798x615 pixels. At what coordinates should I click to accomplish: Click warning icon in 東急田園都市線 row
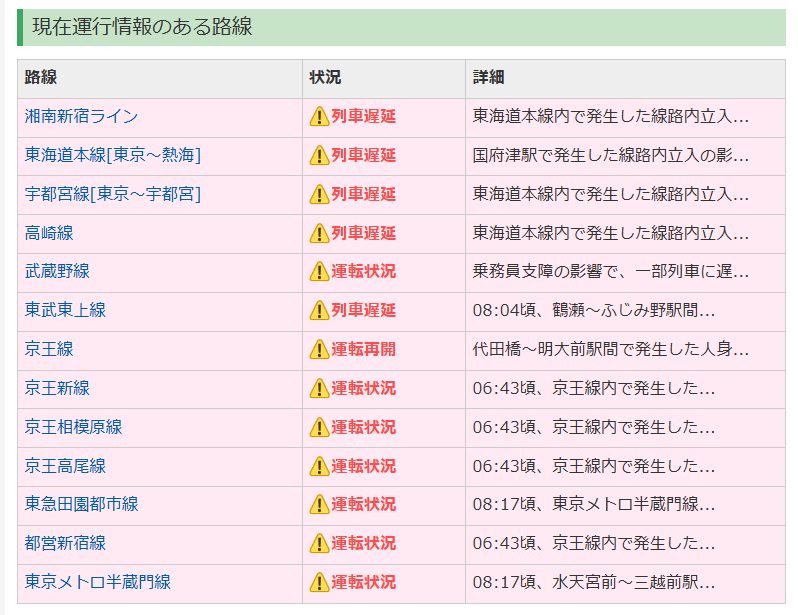319,505
